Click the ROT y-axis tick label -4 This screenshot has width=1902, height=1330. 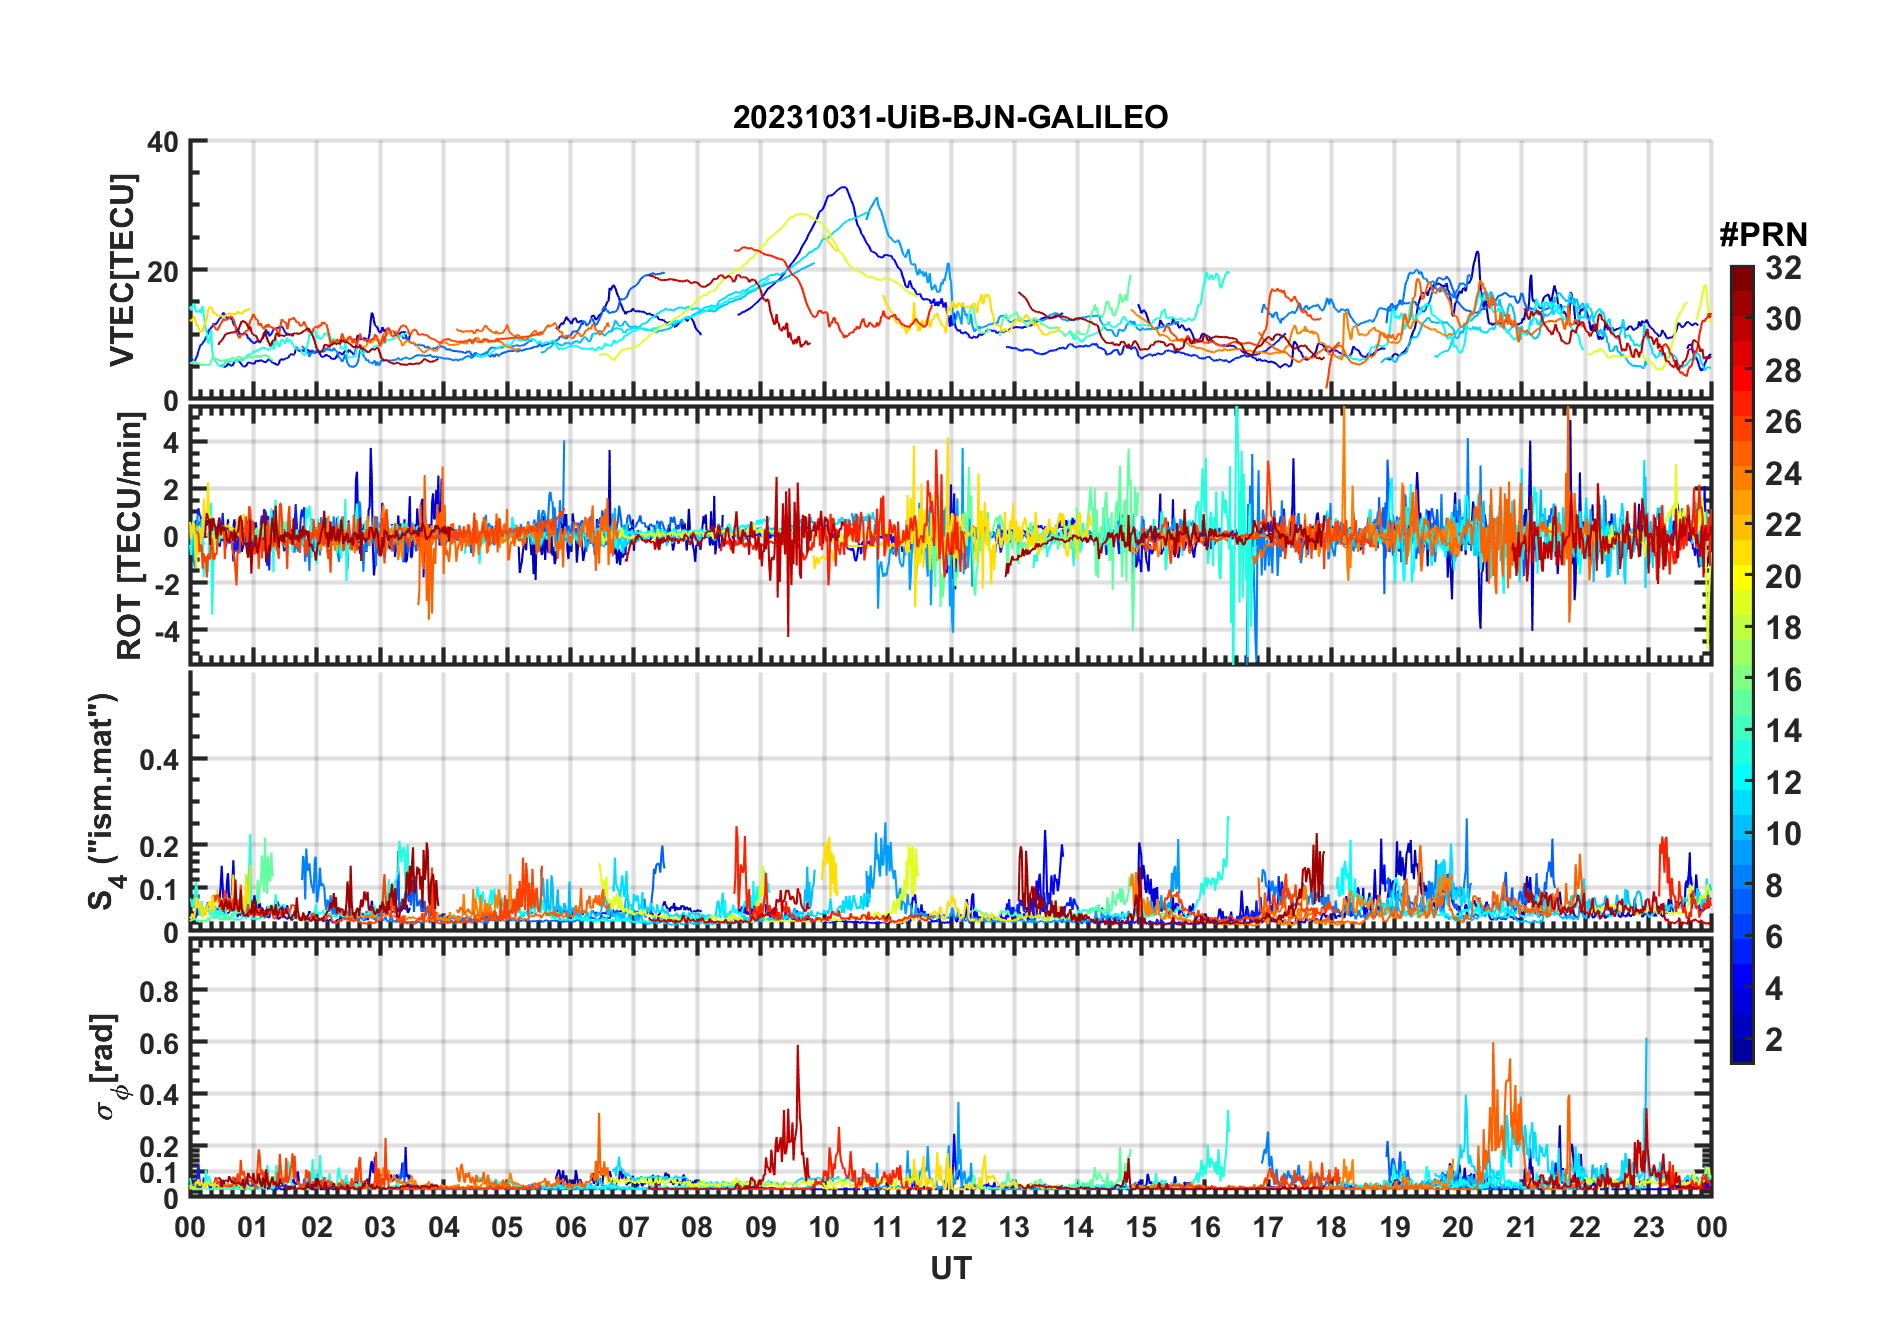click(x=167, y=632)
